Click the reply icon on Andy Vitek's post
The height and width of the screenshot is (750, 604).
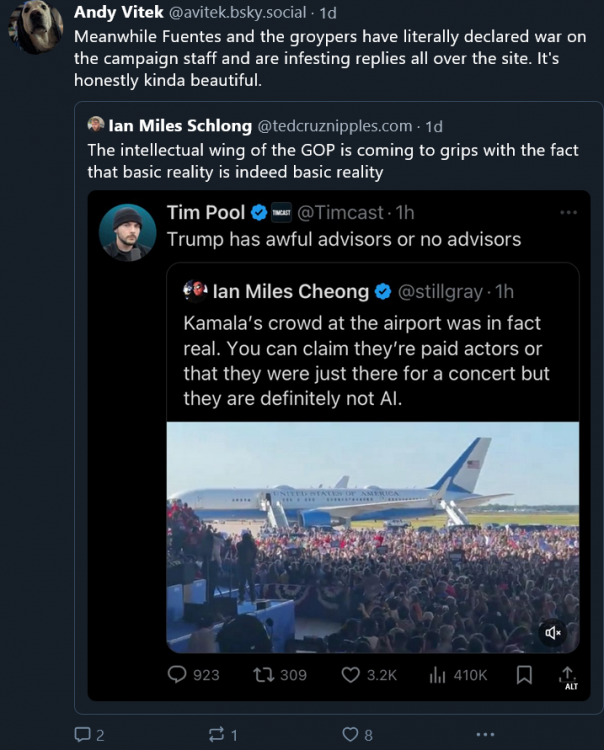pos(83,735)
